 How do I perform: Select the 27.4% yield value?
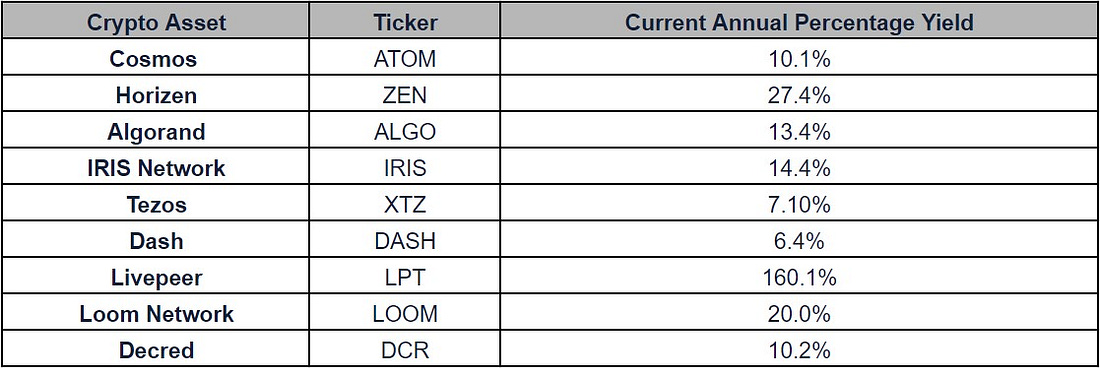(798, 95)
